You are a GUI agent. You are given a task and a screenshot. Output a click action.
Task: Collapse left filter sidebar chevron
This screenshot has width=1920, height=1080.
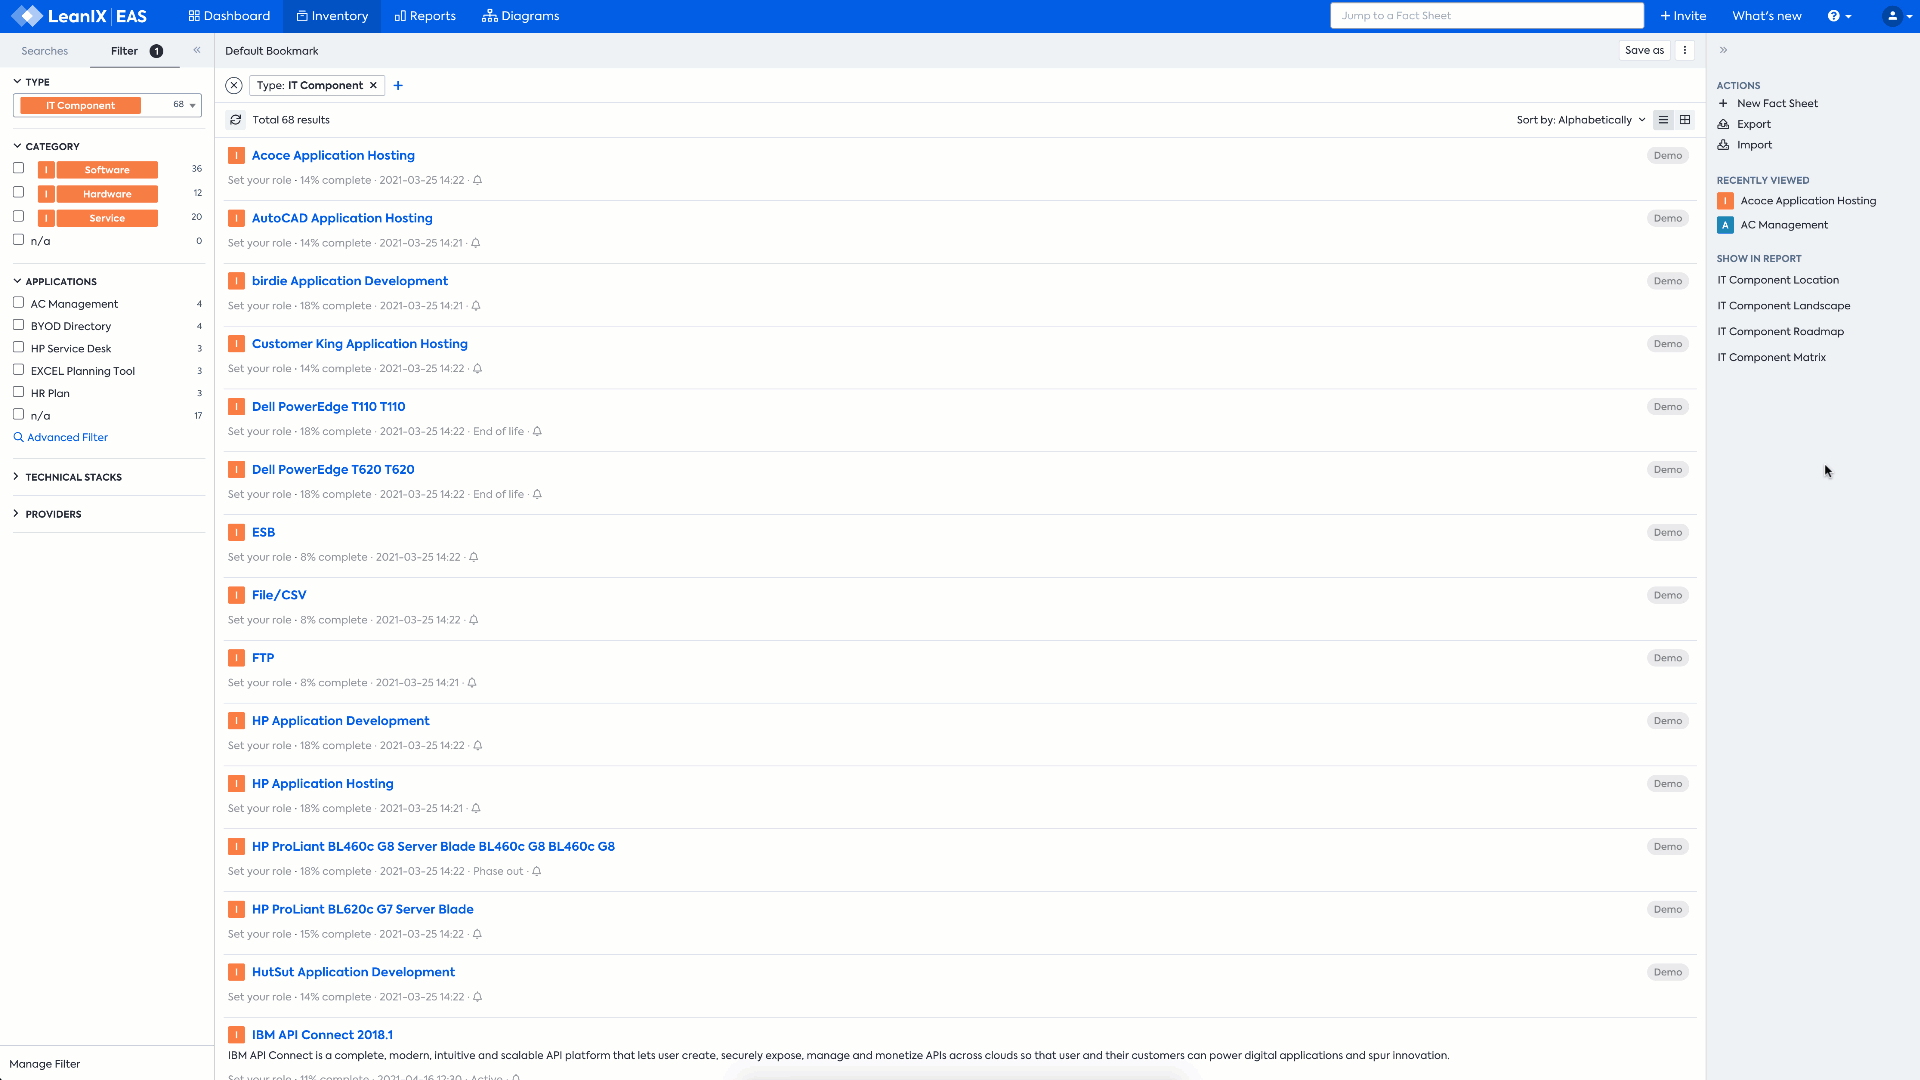(x=197, y=50)
